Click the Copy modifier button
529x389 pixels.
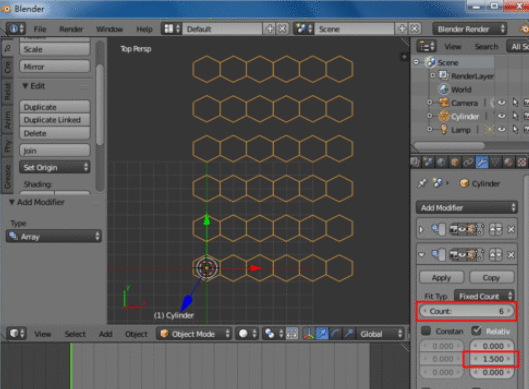pyautogui.click(x=492, y=278)
